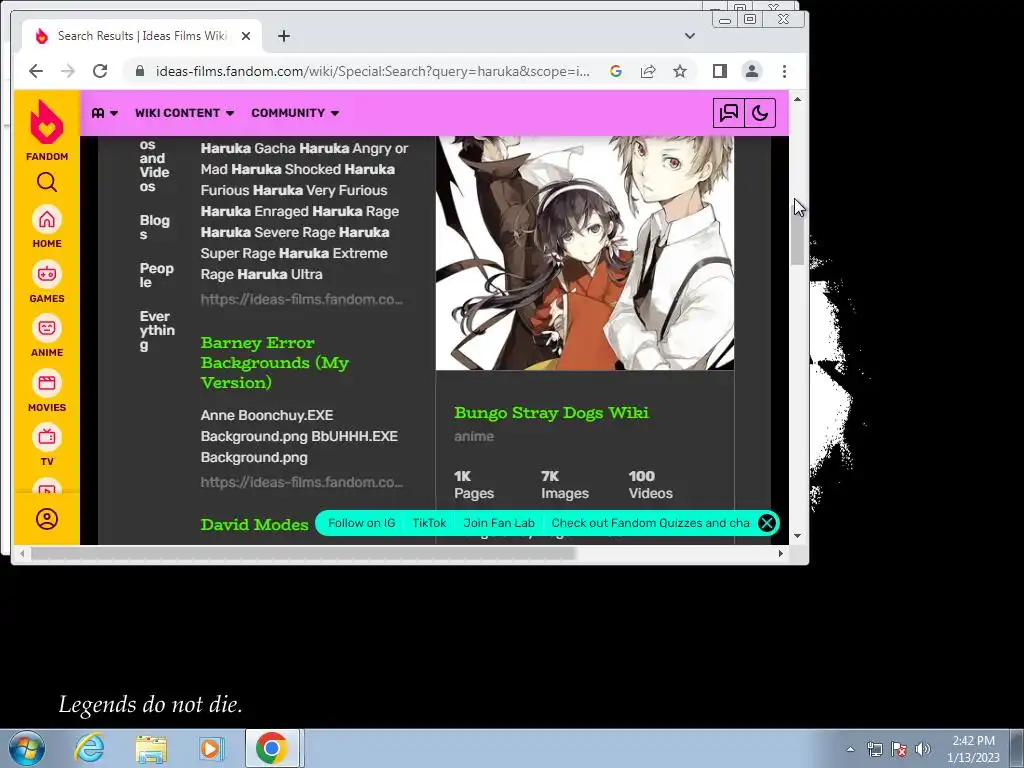Close the teal promo banner
The width and height of the screenshot is (1024, 768).
[x=767, y=523]
